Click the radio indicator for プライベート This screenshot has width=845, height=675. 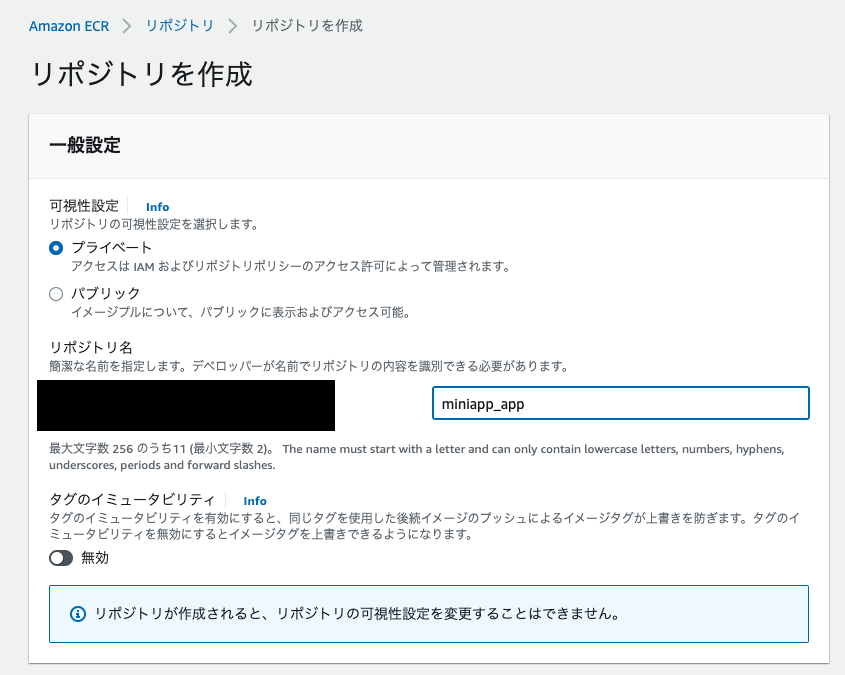pyautogui.click(x=56, y=247)
